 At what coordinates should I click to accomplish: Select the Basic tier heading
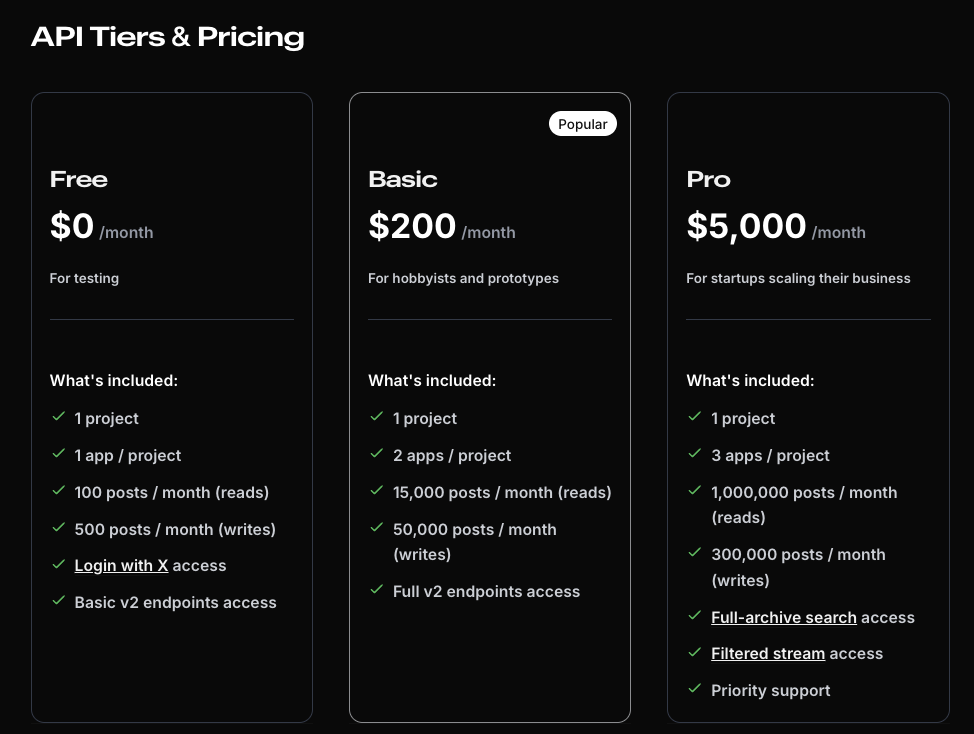tap(402, 180)
